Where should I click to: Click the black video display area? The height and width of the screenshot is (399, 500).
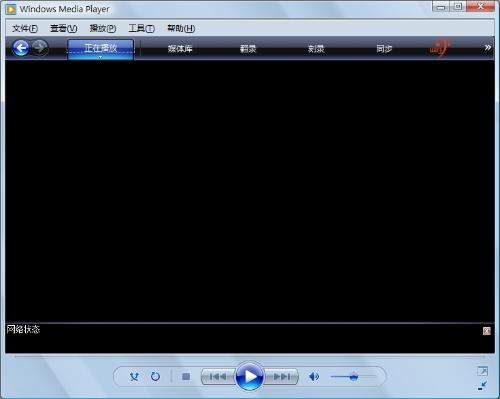pyautogui.click(x=250, y=191)
